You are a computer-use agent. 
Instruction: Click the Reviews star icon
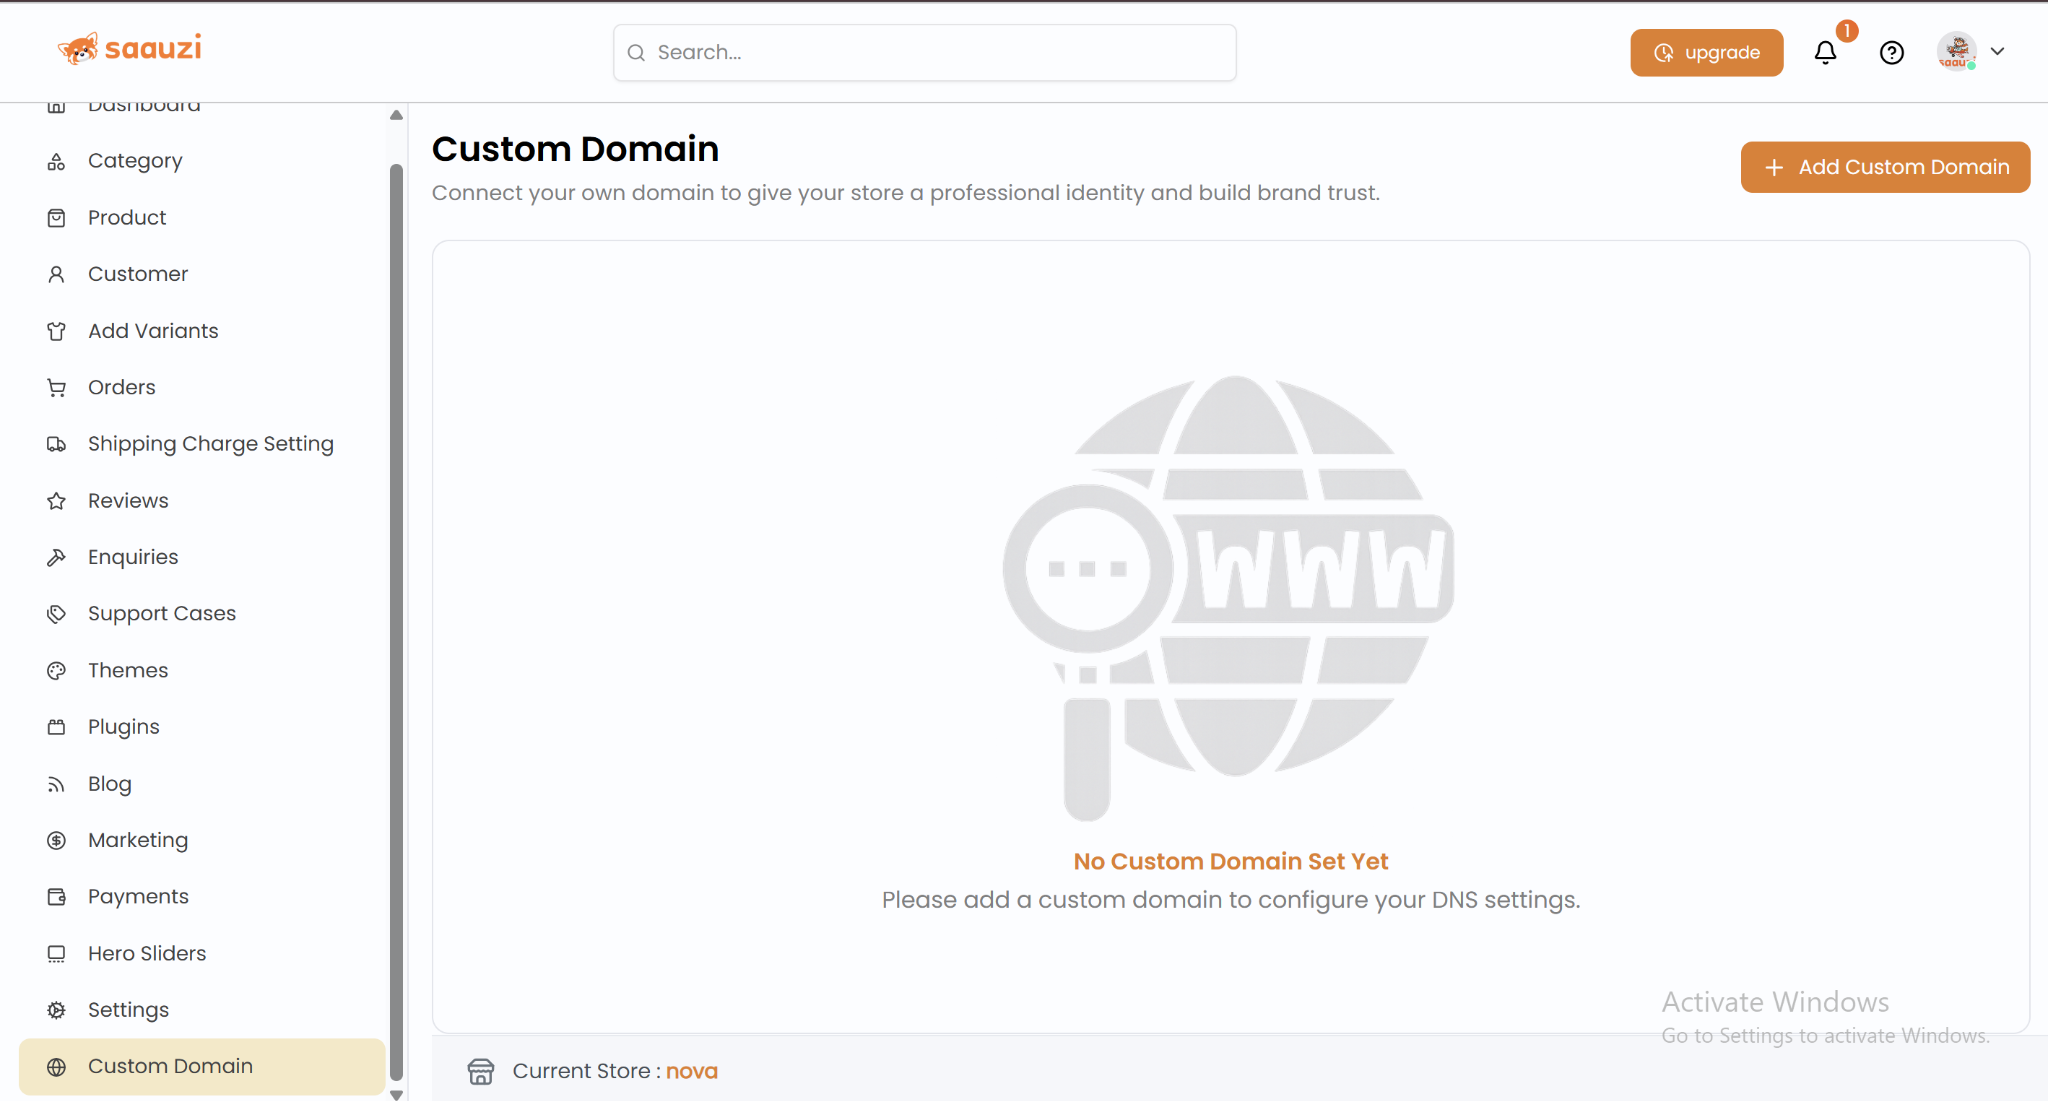tap(57, 501)
